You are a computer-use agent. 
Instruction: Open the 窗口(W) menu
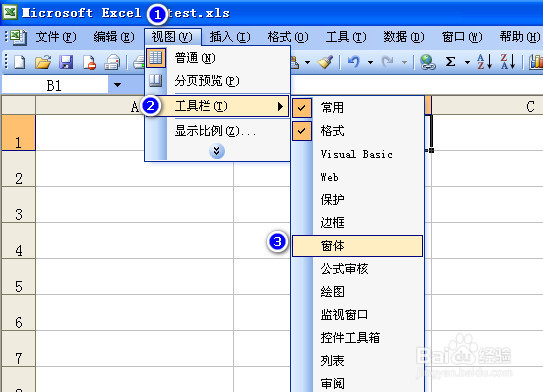coord(462,37)
